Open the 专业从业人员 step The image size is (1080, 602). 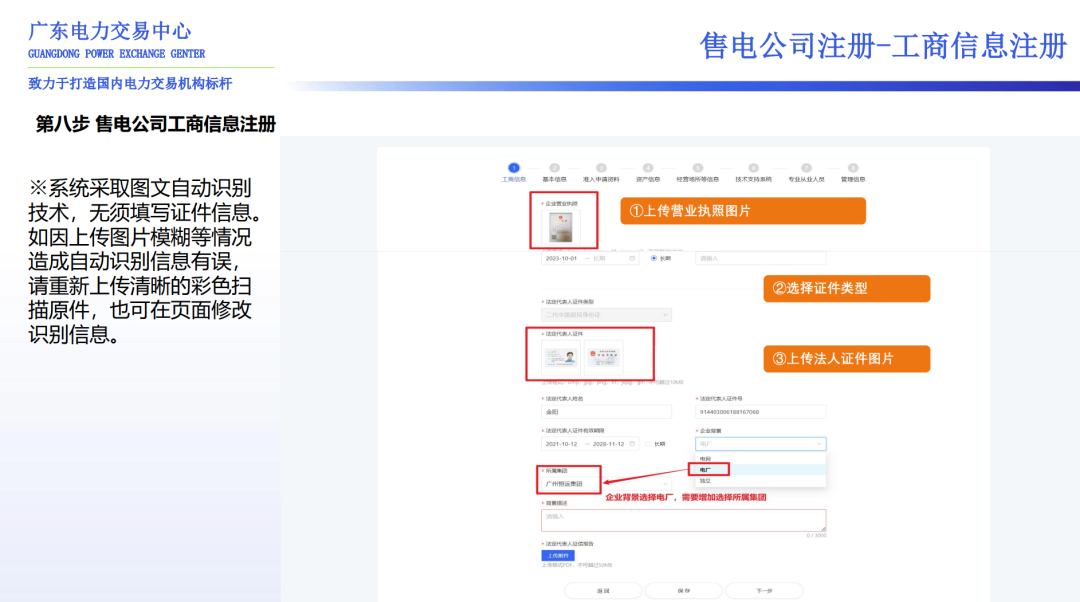pyautogui.click(x=806, y=166)
